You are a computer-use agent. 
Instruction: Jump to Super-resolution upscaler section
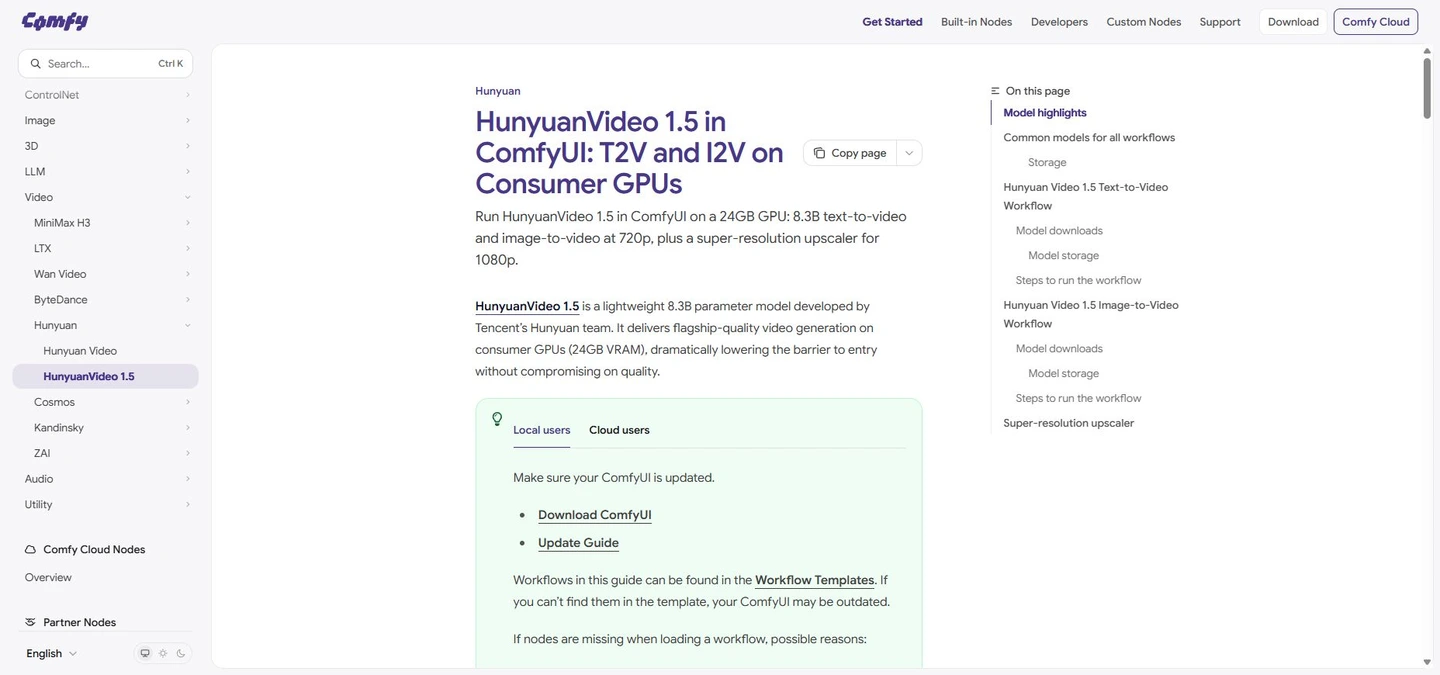pyautogui.click(x=1068, y=423)
